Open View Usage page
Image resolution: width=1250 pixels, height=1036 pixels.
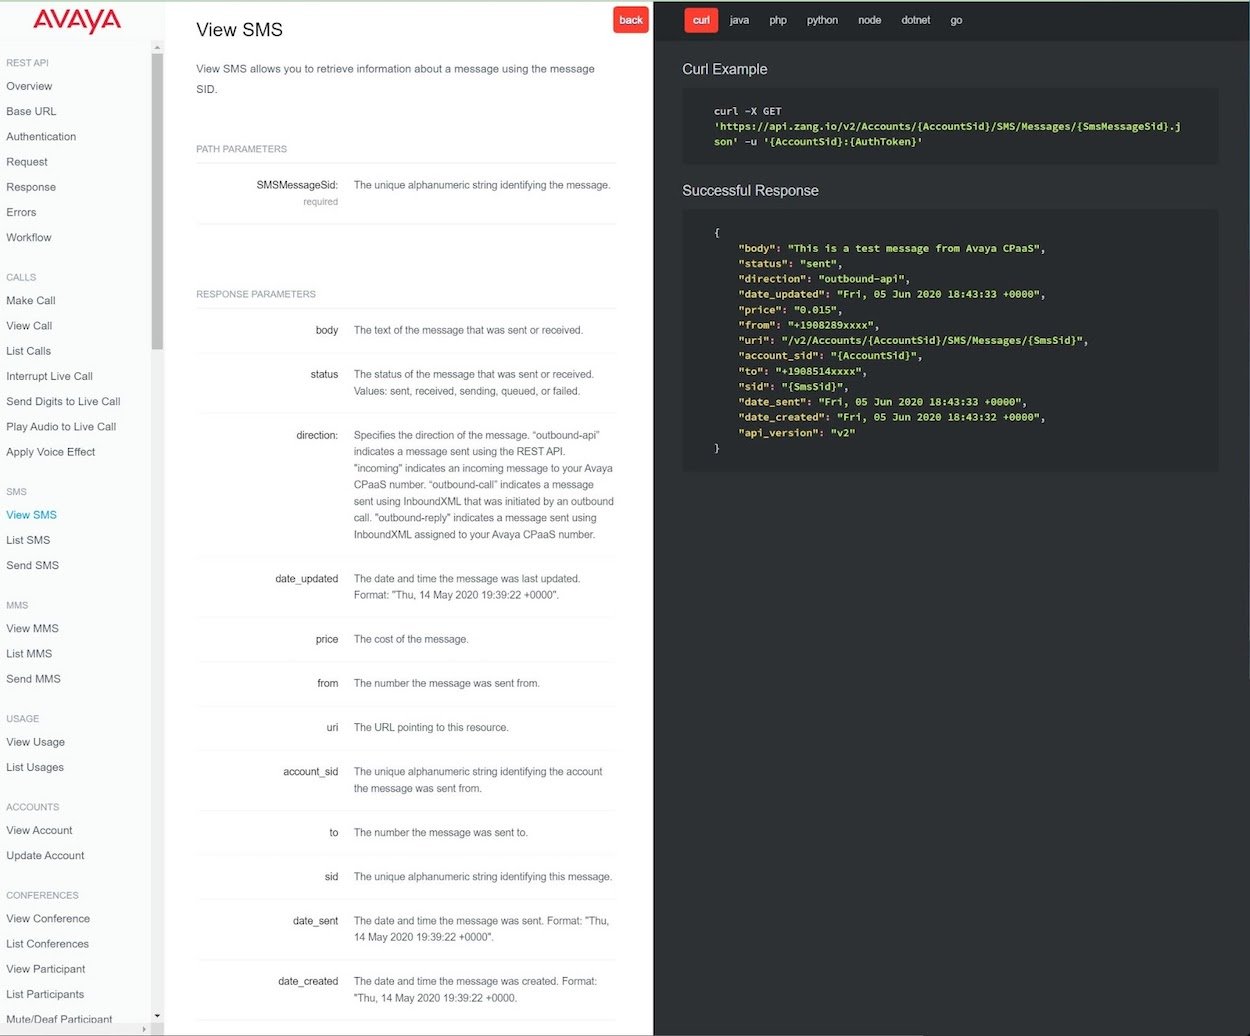35,742
